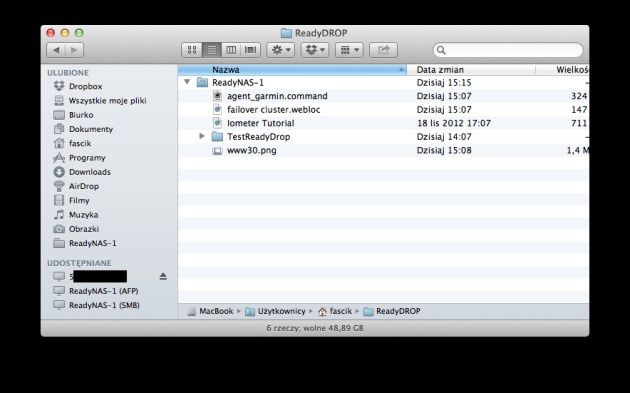Eject the redacted shared computer
The image size is (630, 393).
pos(163,276)
